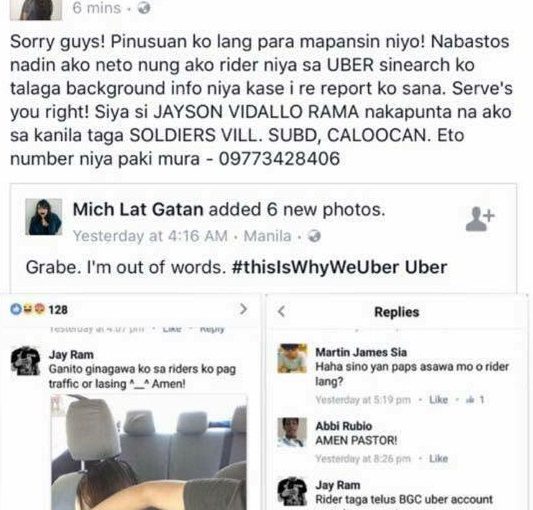533x510 pixels.
Task: Open the car interior photo in Jay Ram's comment
Action: click(149, 452)
